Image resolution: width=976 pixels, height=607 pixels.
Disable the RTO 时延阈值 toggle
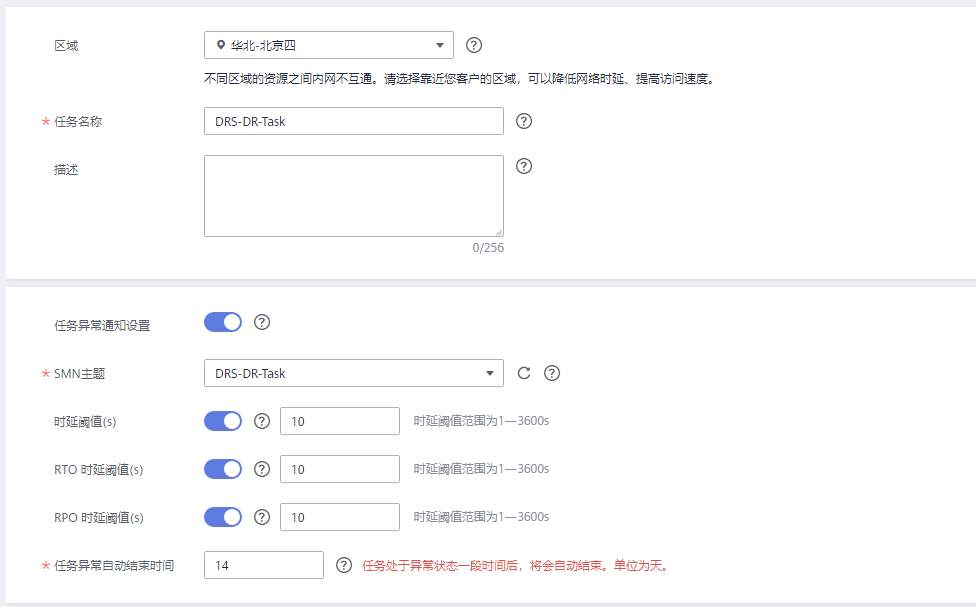tap(224, 469)
